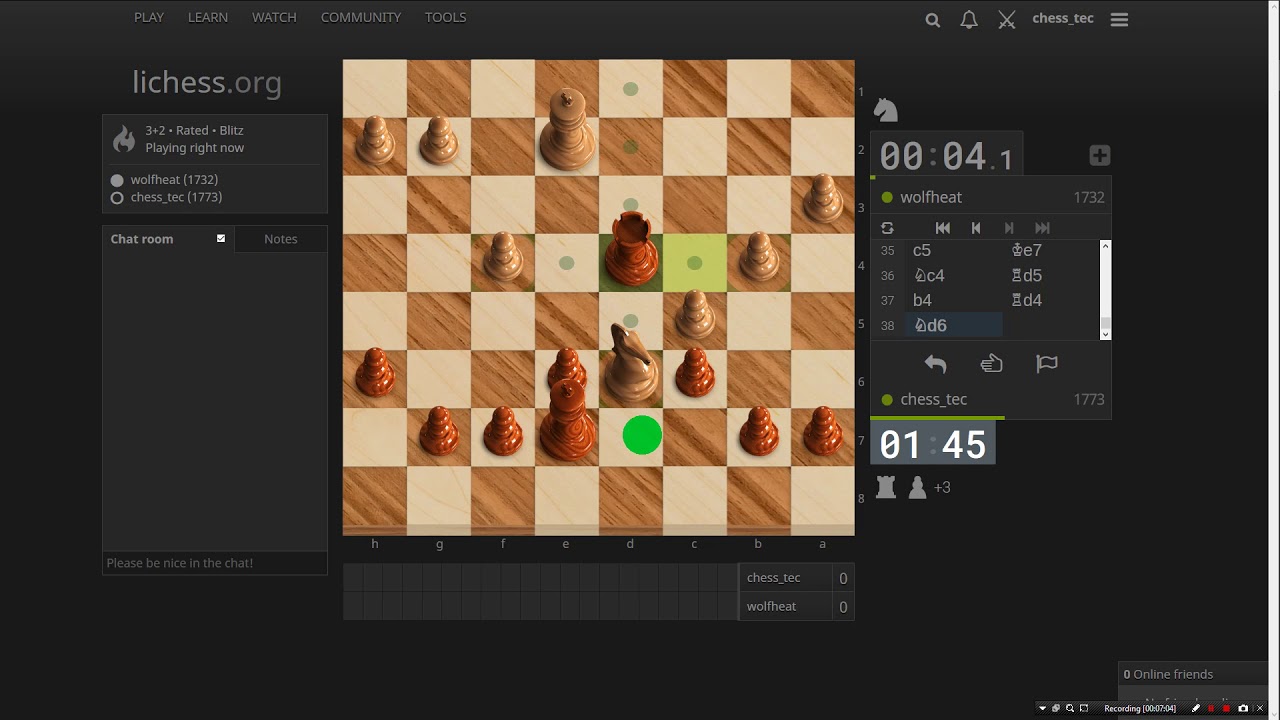Click the red king on e7
This screenshot has height=720, width=1280.
pos(567,420)
